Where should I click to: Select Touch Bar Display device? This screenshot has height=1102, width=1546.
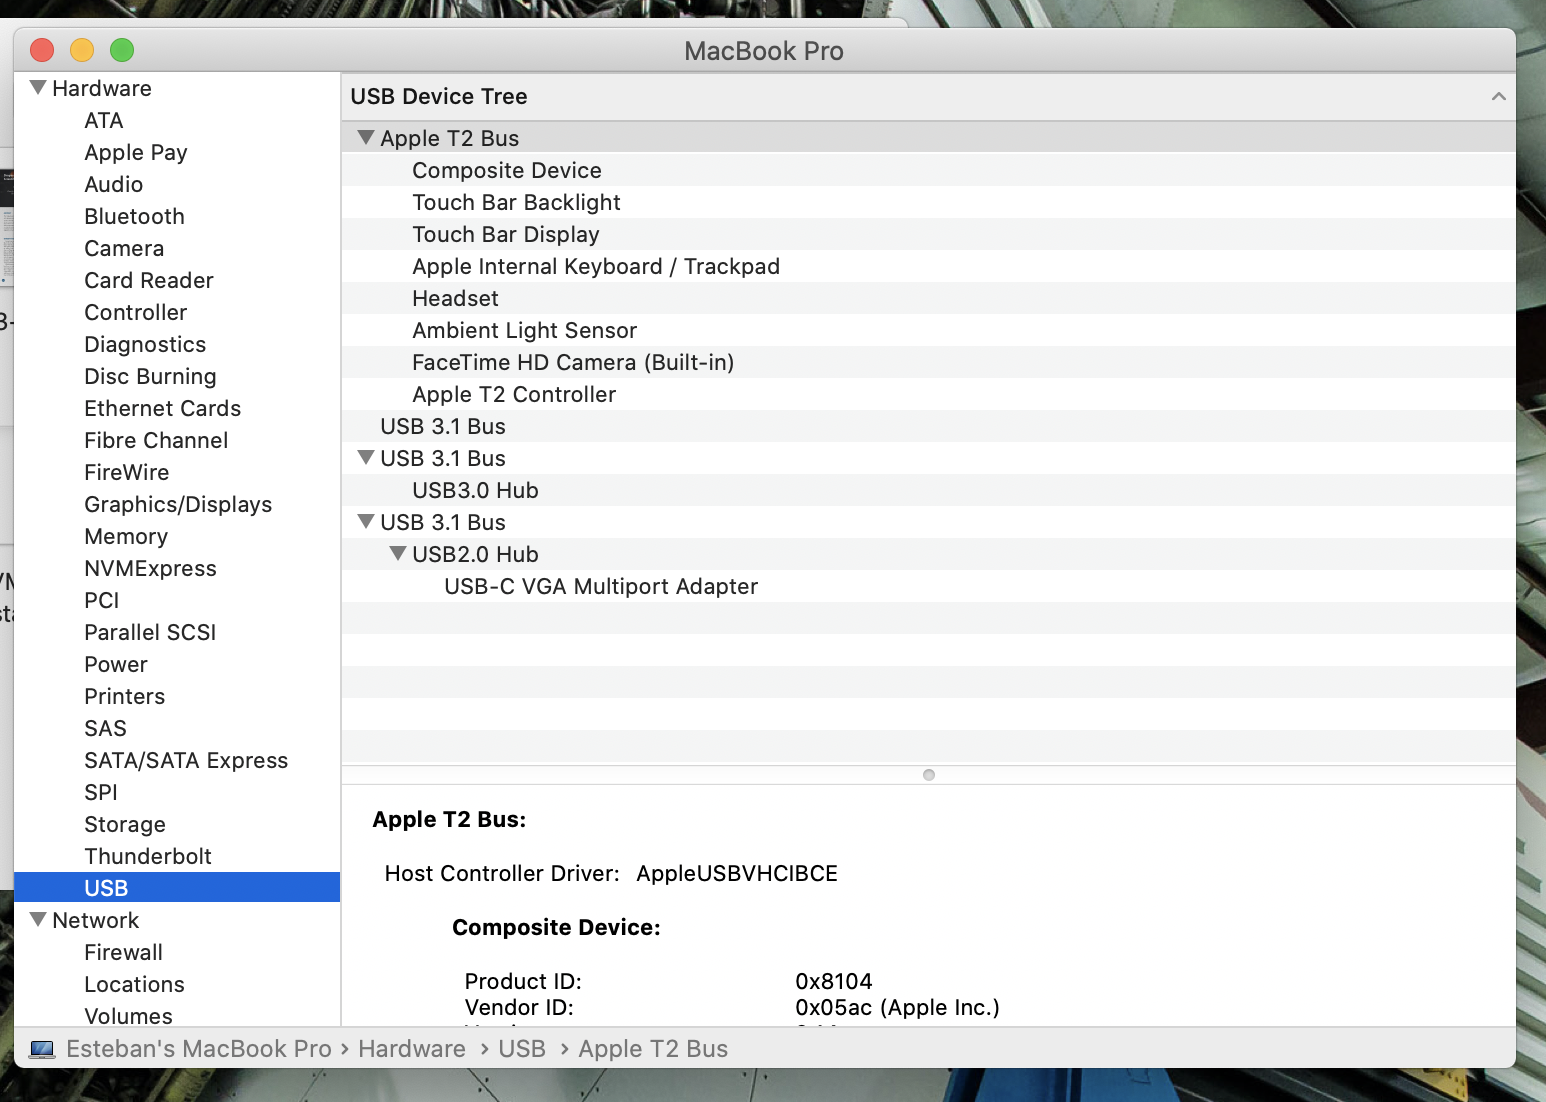[506, 234]
